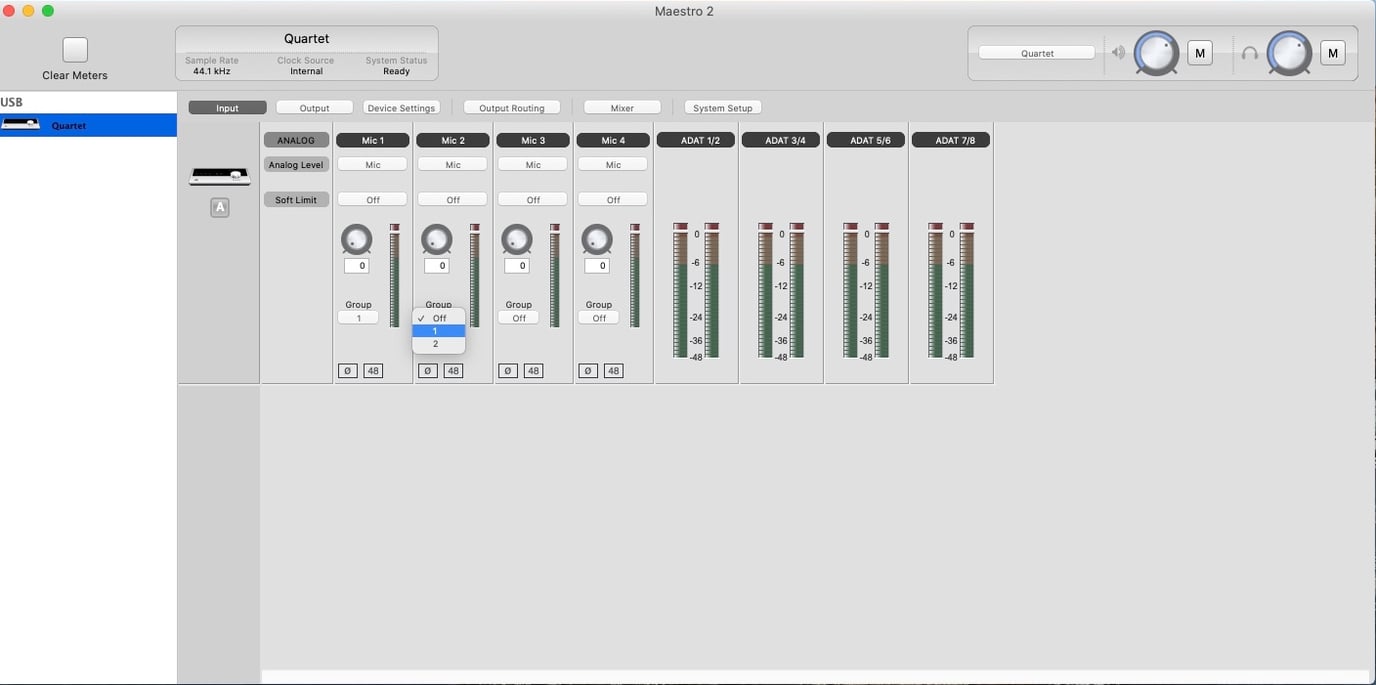Image resolution: width=1376 pixels, height=685 pixels.
Task: Choose Off in the Mic 2 Group menu
Action: (x=439, y=318)
